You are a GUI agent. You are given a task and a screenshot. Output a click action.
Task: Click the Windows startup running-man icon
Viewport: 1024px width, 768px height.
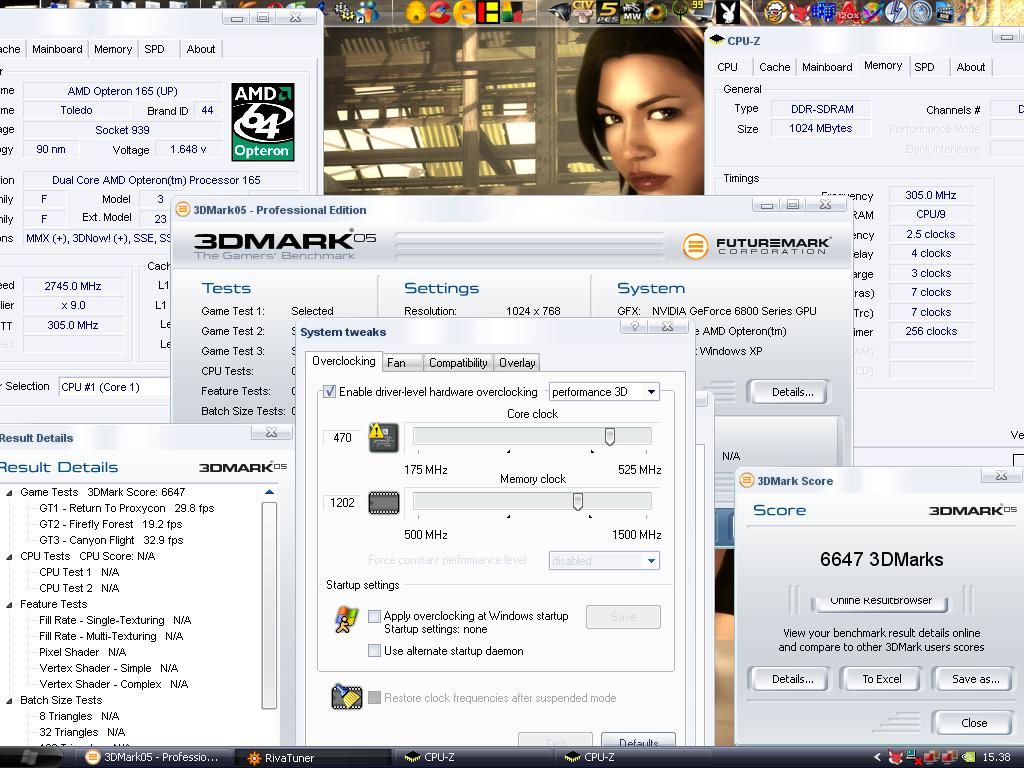(x=346, y=620)
